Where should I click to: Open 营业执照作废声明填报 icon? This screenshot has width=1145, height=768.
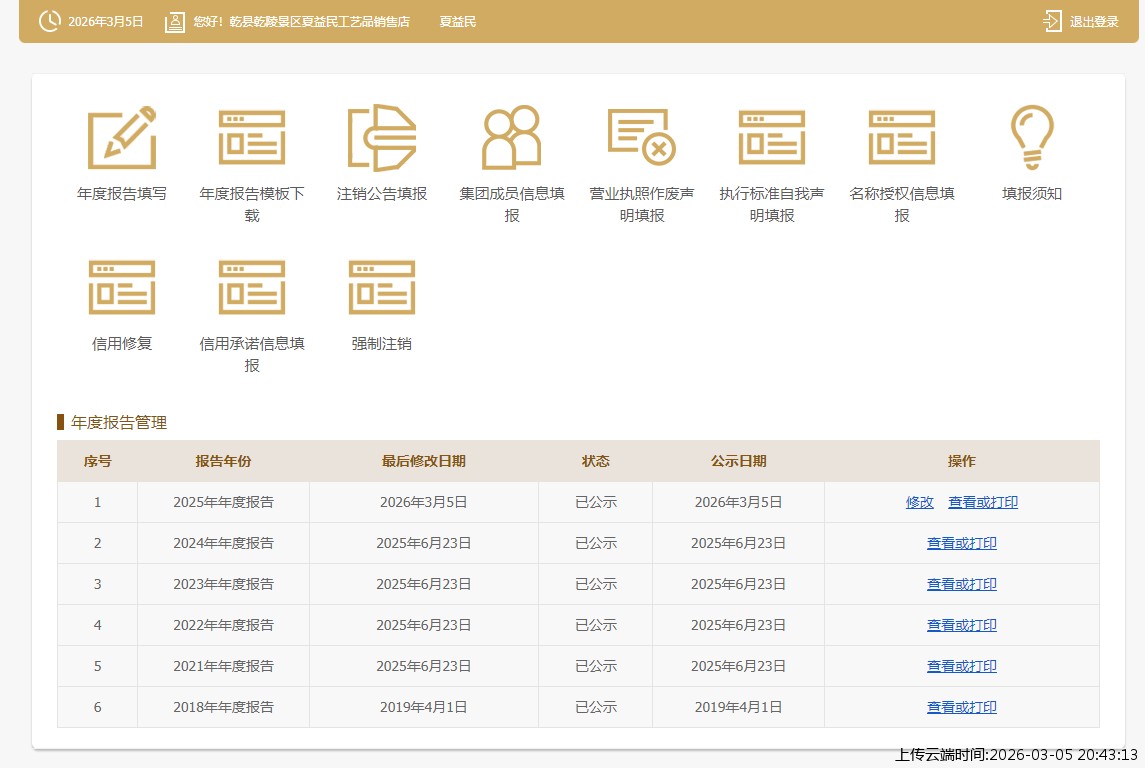click(x=642, y=138)
